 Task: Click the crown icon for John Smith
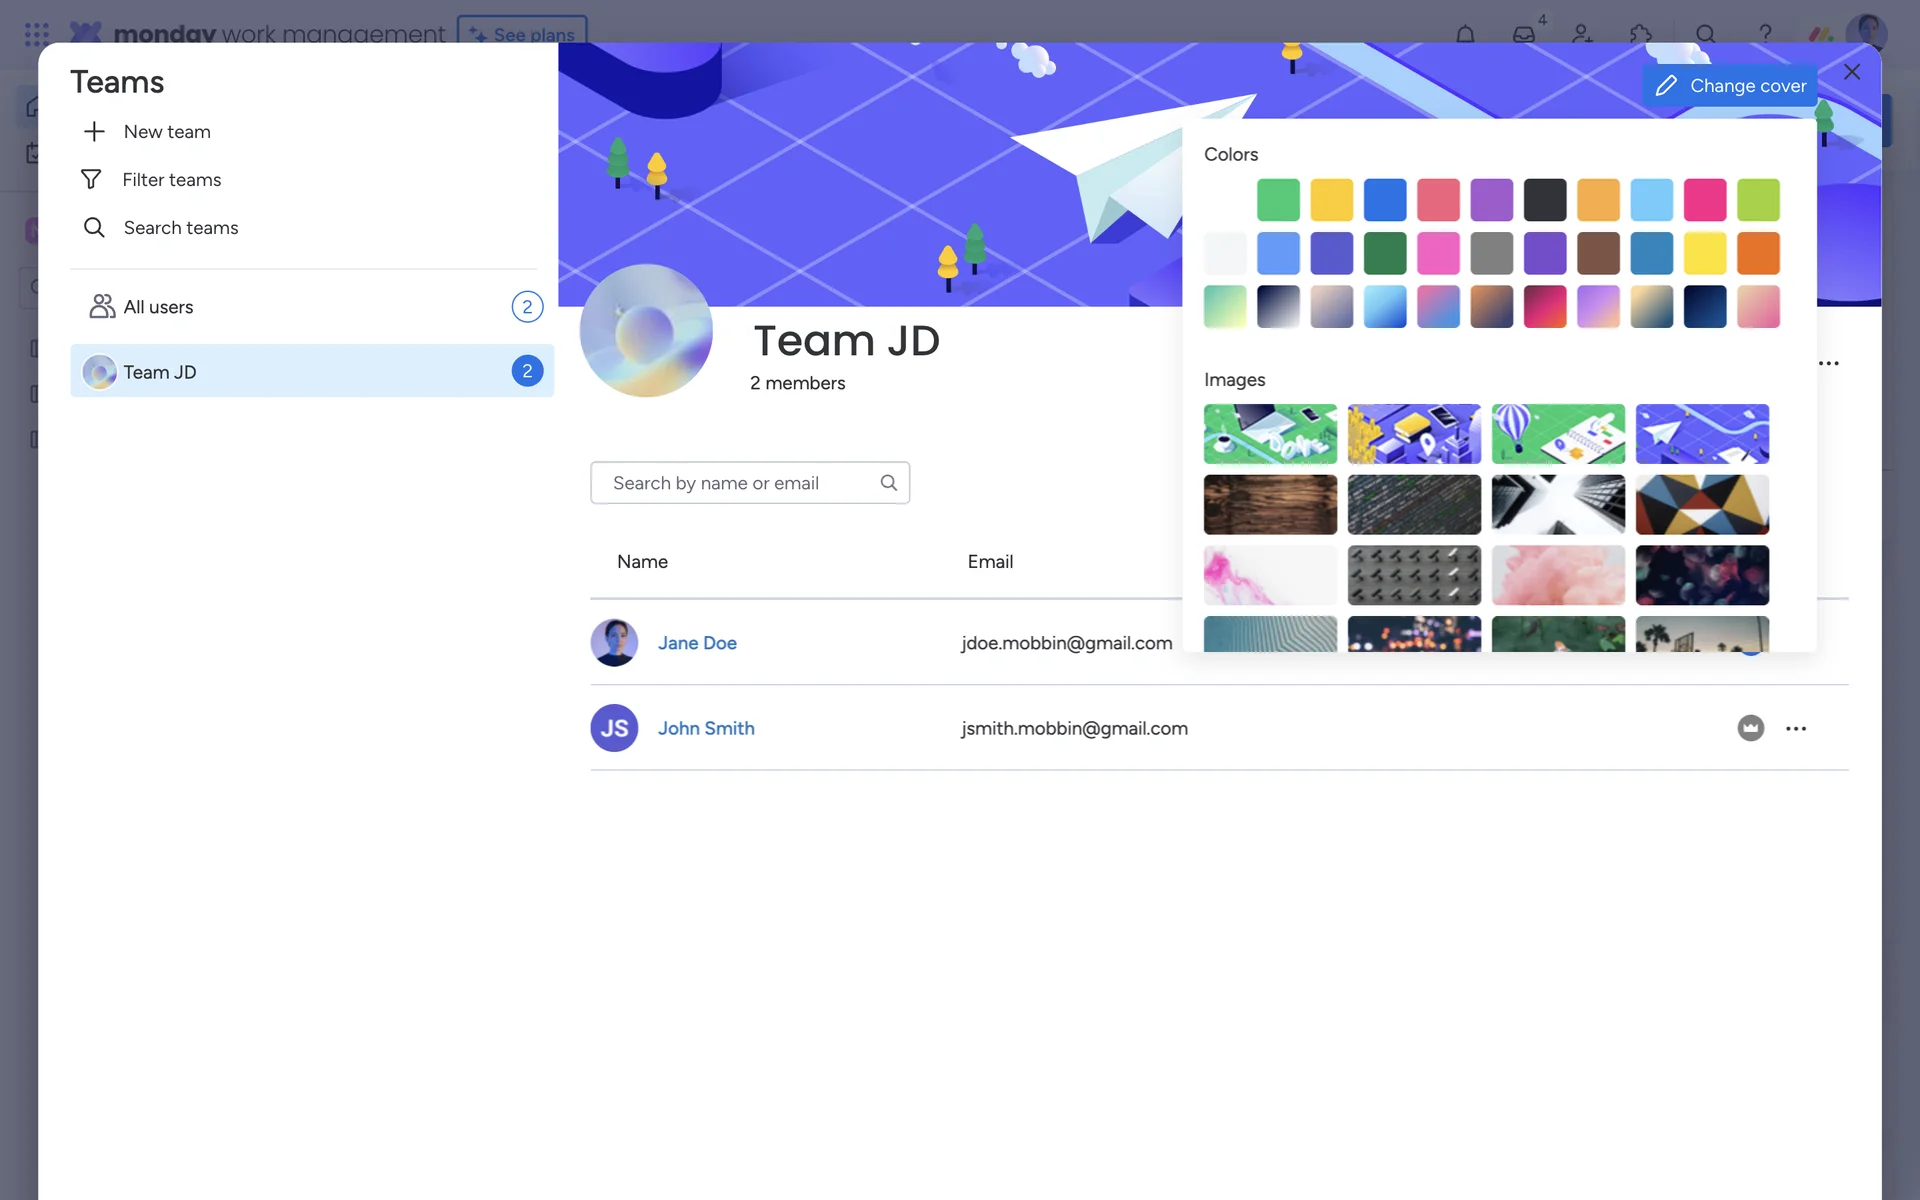point(1750,728)
